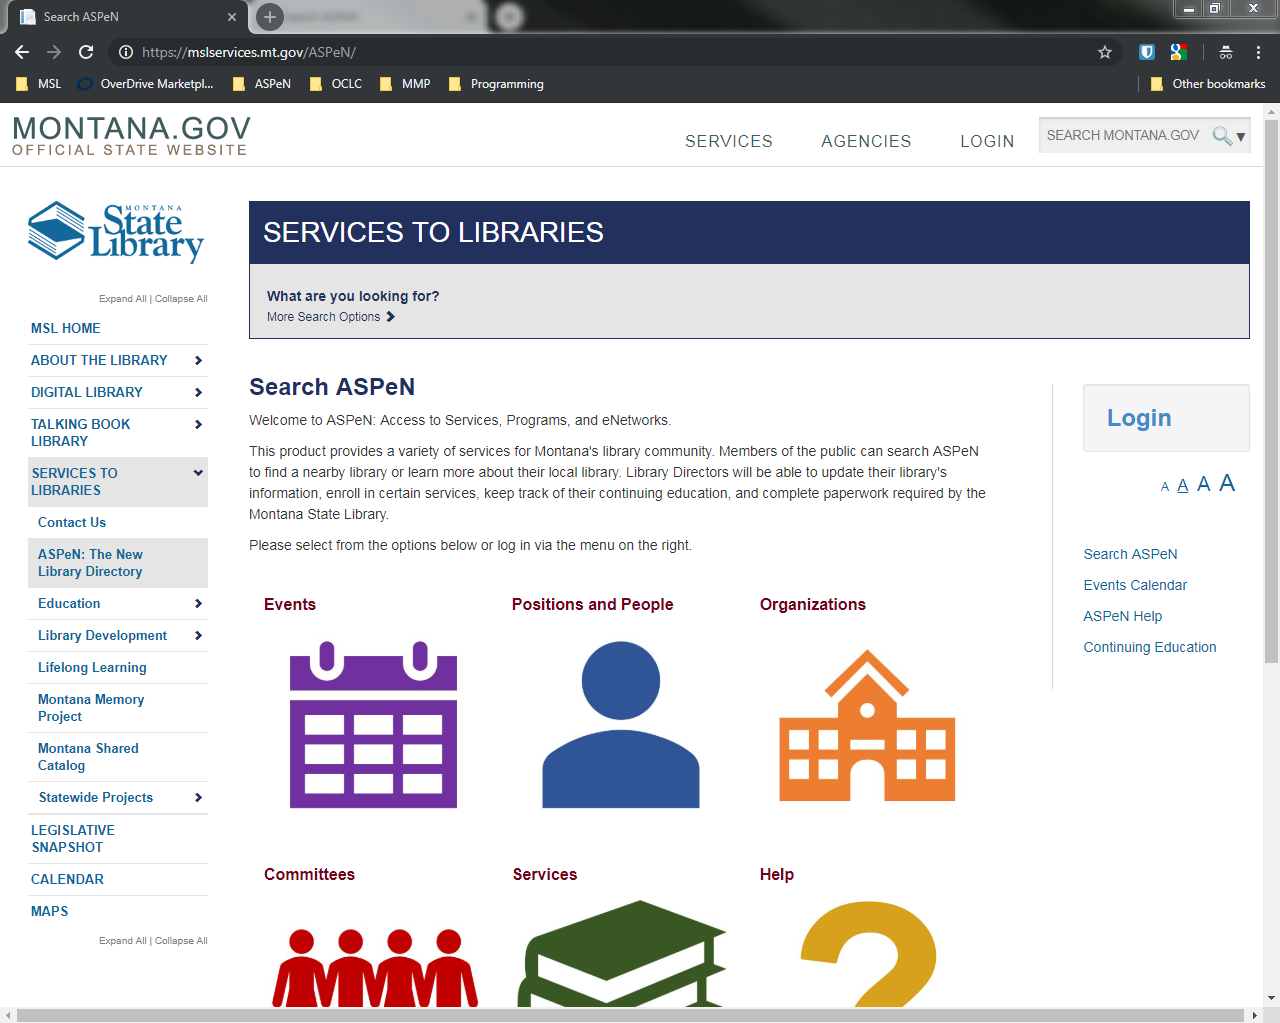Expand the Statewide Projects submenu
The width and height of the screenshot is (1280, 1023).
pyautogui.click(x=199, y=797)
